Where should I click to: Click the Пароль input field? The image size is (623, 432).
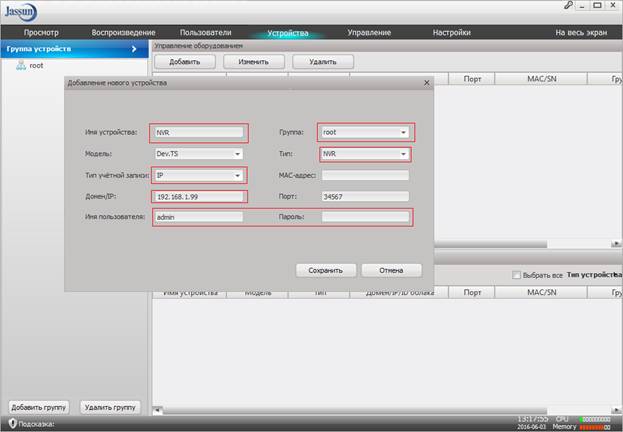[x=365, y=217]
